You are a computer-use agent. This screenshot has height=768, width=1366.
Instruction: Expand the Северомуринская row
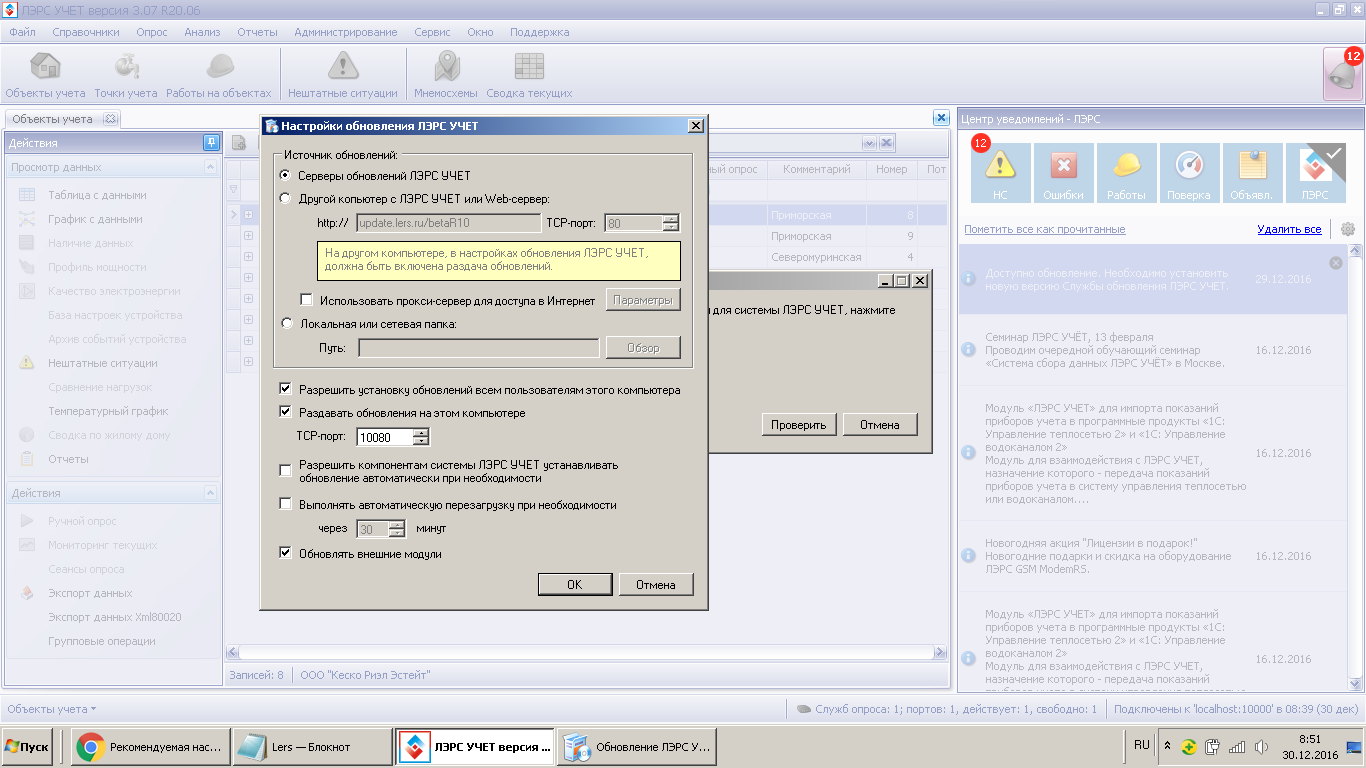(248, 257)
